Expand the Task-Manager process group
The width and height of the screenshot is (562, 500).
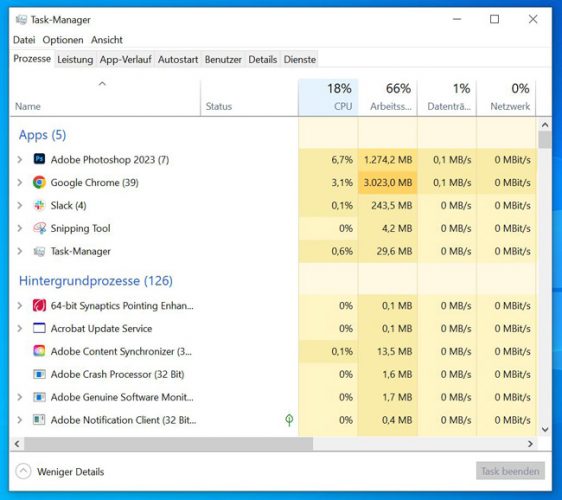coord(20,251)
